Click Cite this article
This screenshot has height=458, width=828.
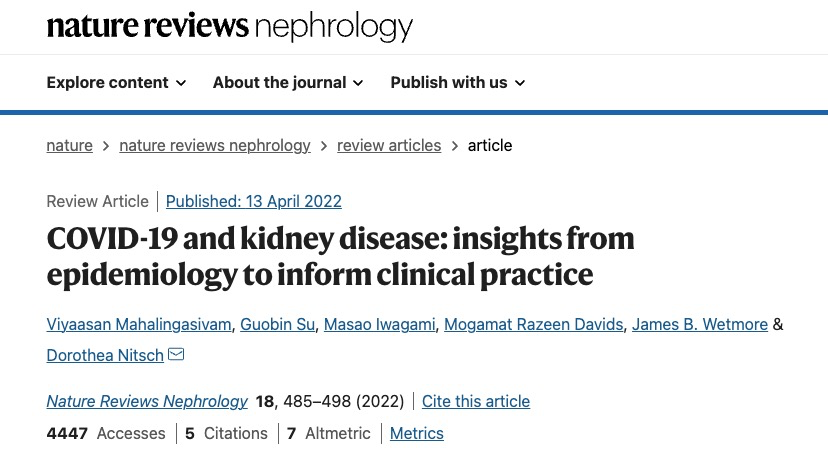point(476,402)
